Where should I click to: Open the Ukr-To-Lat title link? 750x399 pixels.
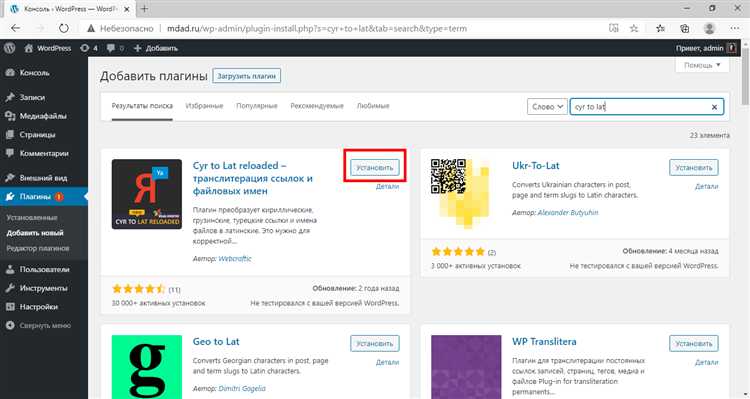click(536, 166)
